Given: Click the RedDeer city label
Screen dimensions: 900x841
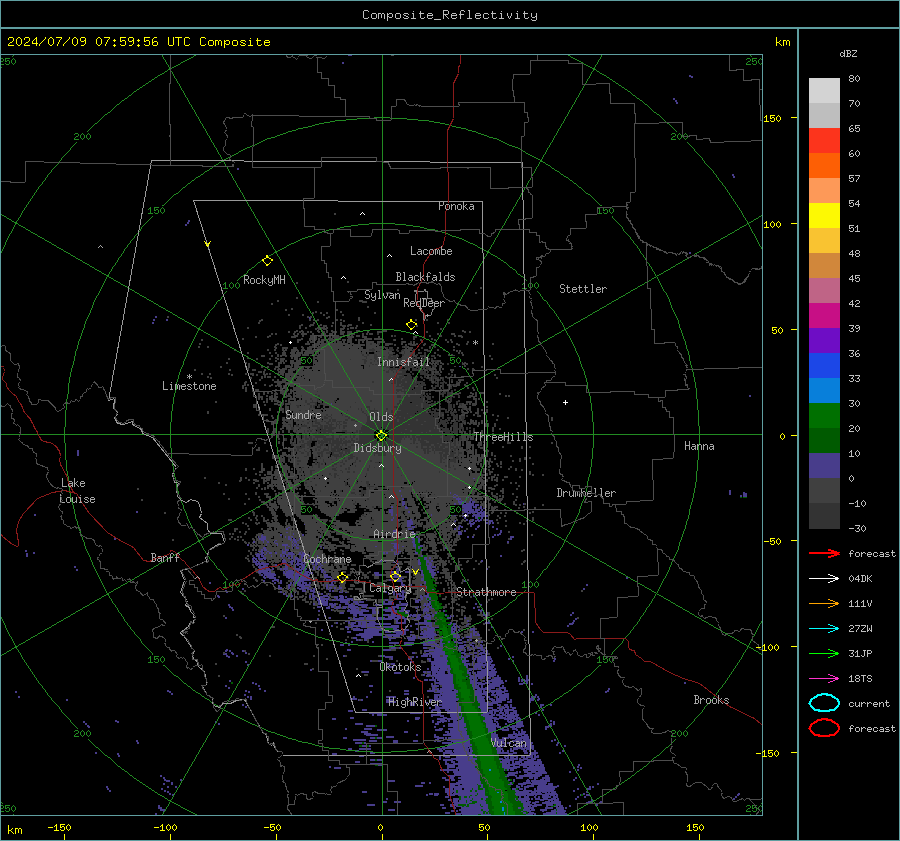Looking at the screenshot, I should tap(424, 303).
